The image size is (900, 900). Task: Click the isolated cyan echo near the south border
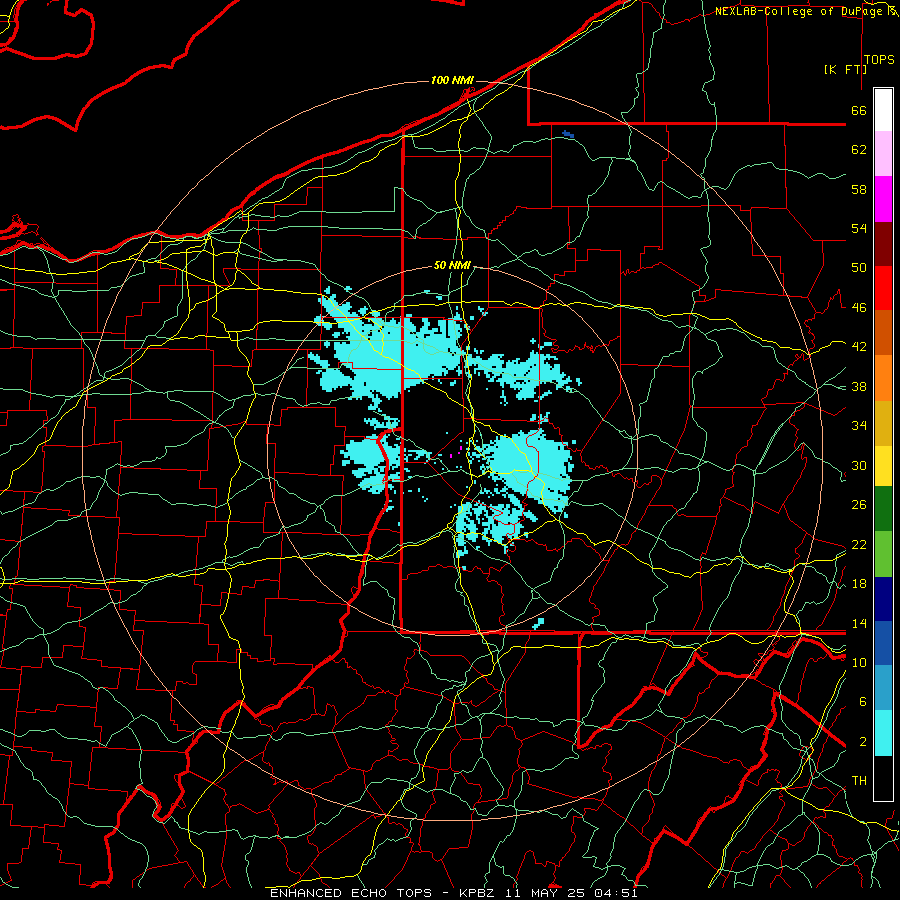tap(538, 623)
